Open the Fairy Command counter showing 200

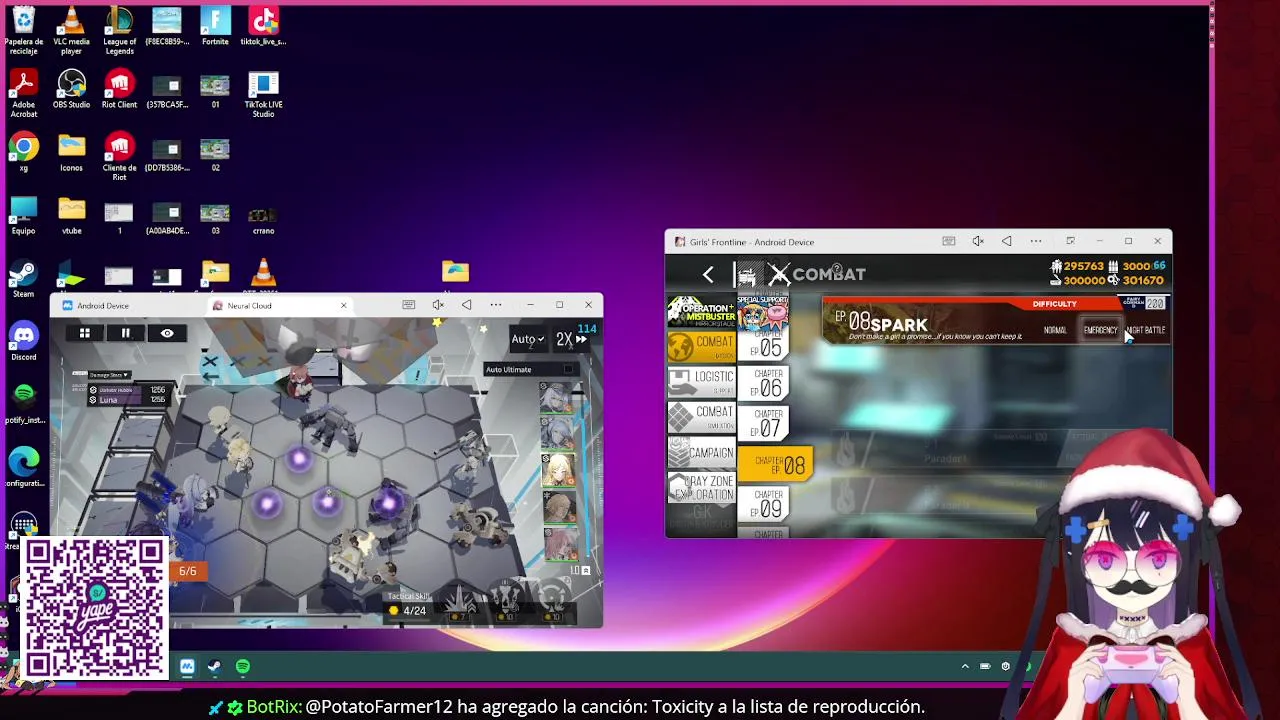pyautogui.click(x=1144, y=302)
